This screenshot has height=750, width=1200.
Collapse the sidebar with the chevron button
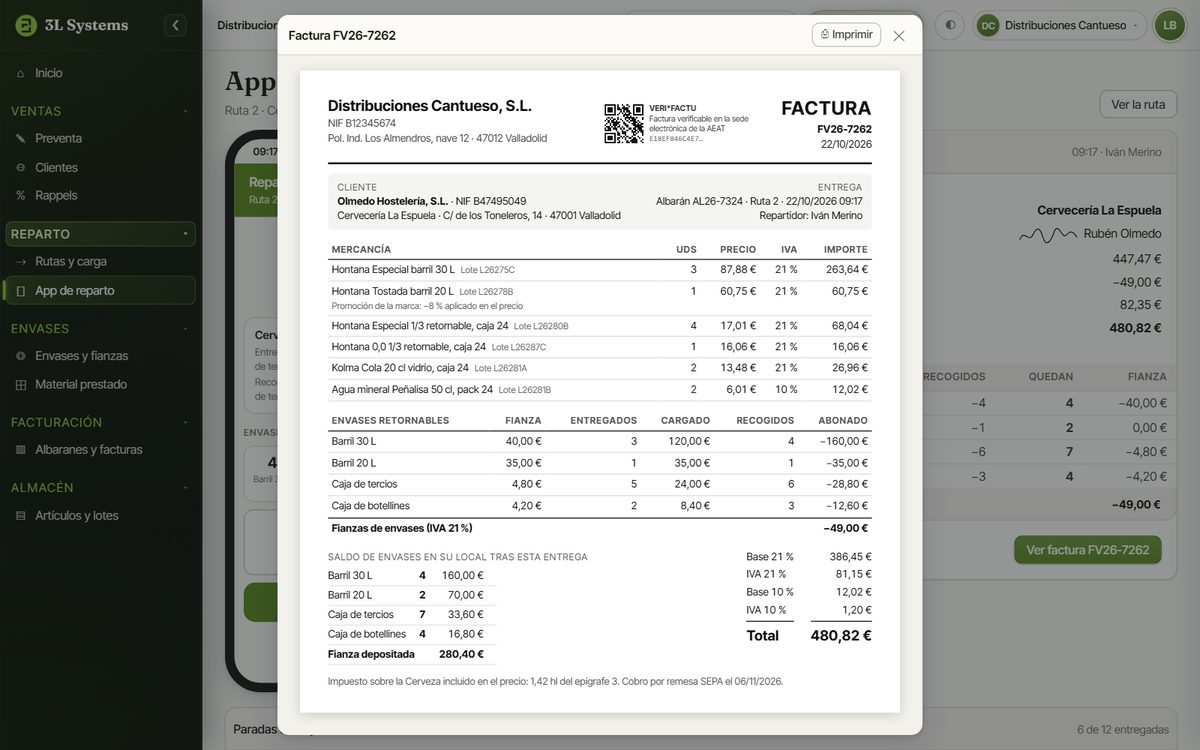click(176, 26)
